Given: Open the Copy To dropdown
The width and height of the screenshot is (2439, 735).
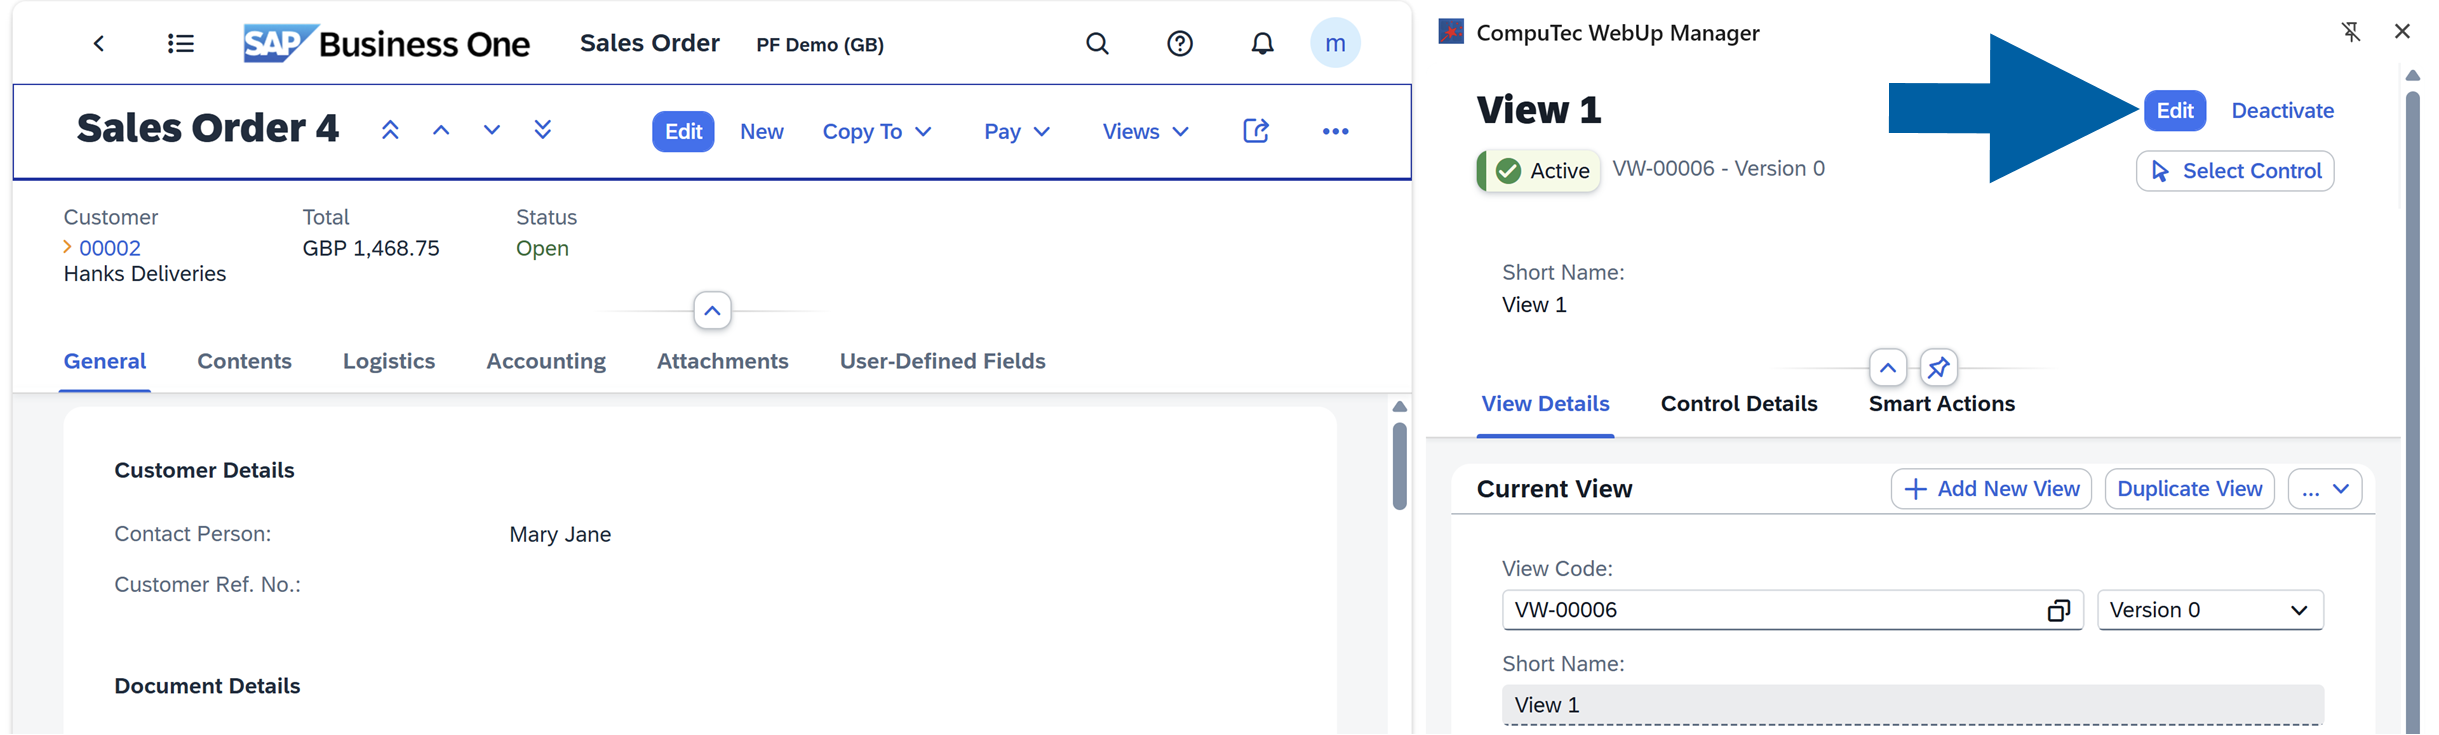Looking at the screenshot, I should click(876, 131).
